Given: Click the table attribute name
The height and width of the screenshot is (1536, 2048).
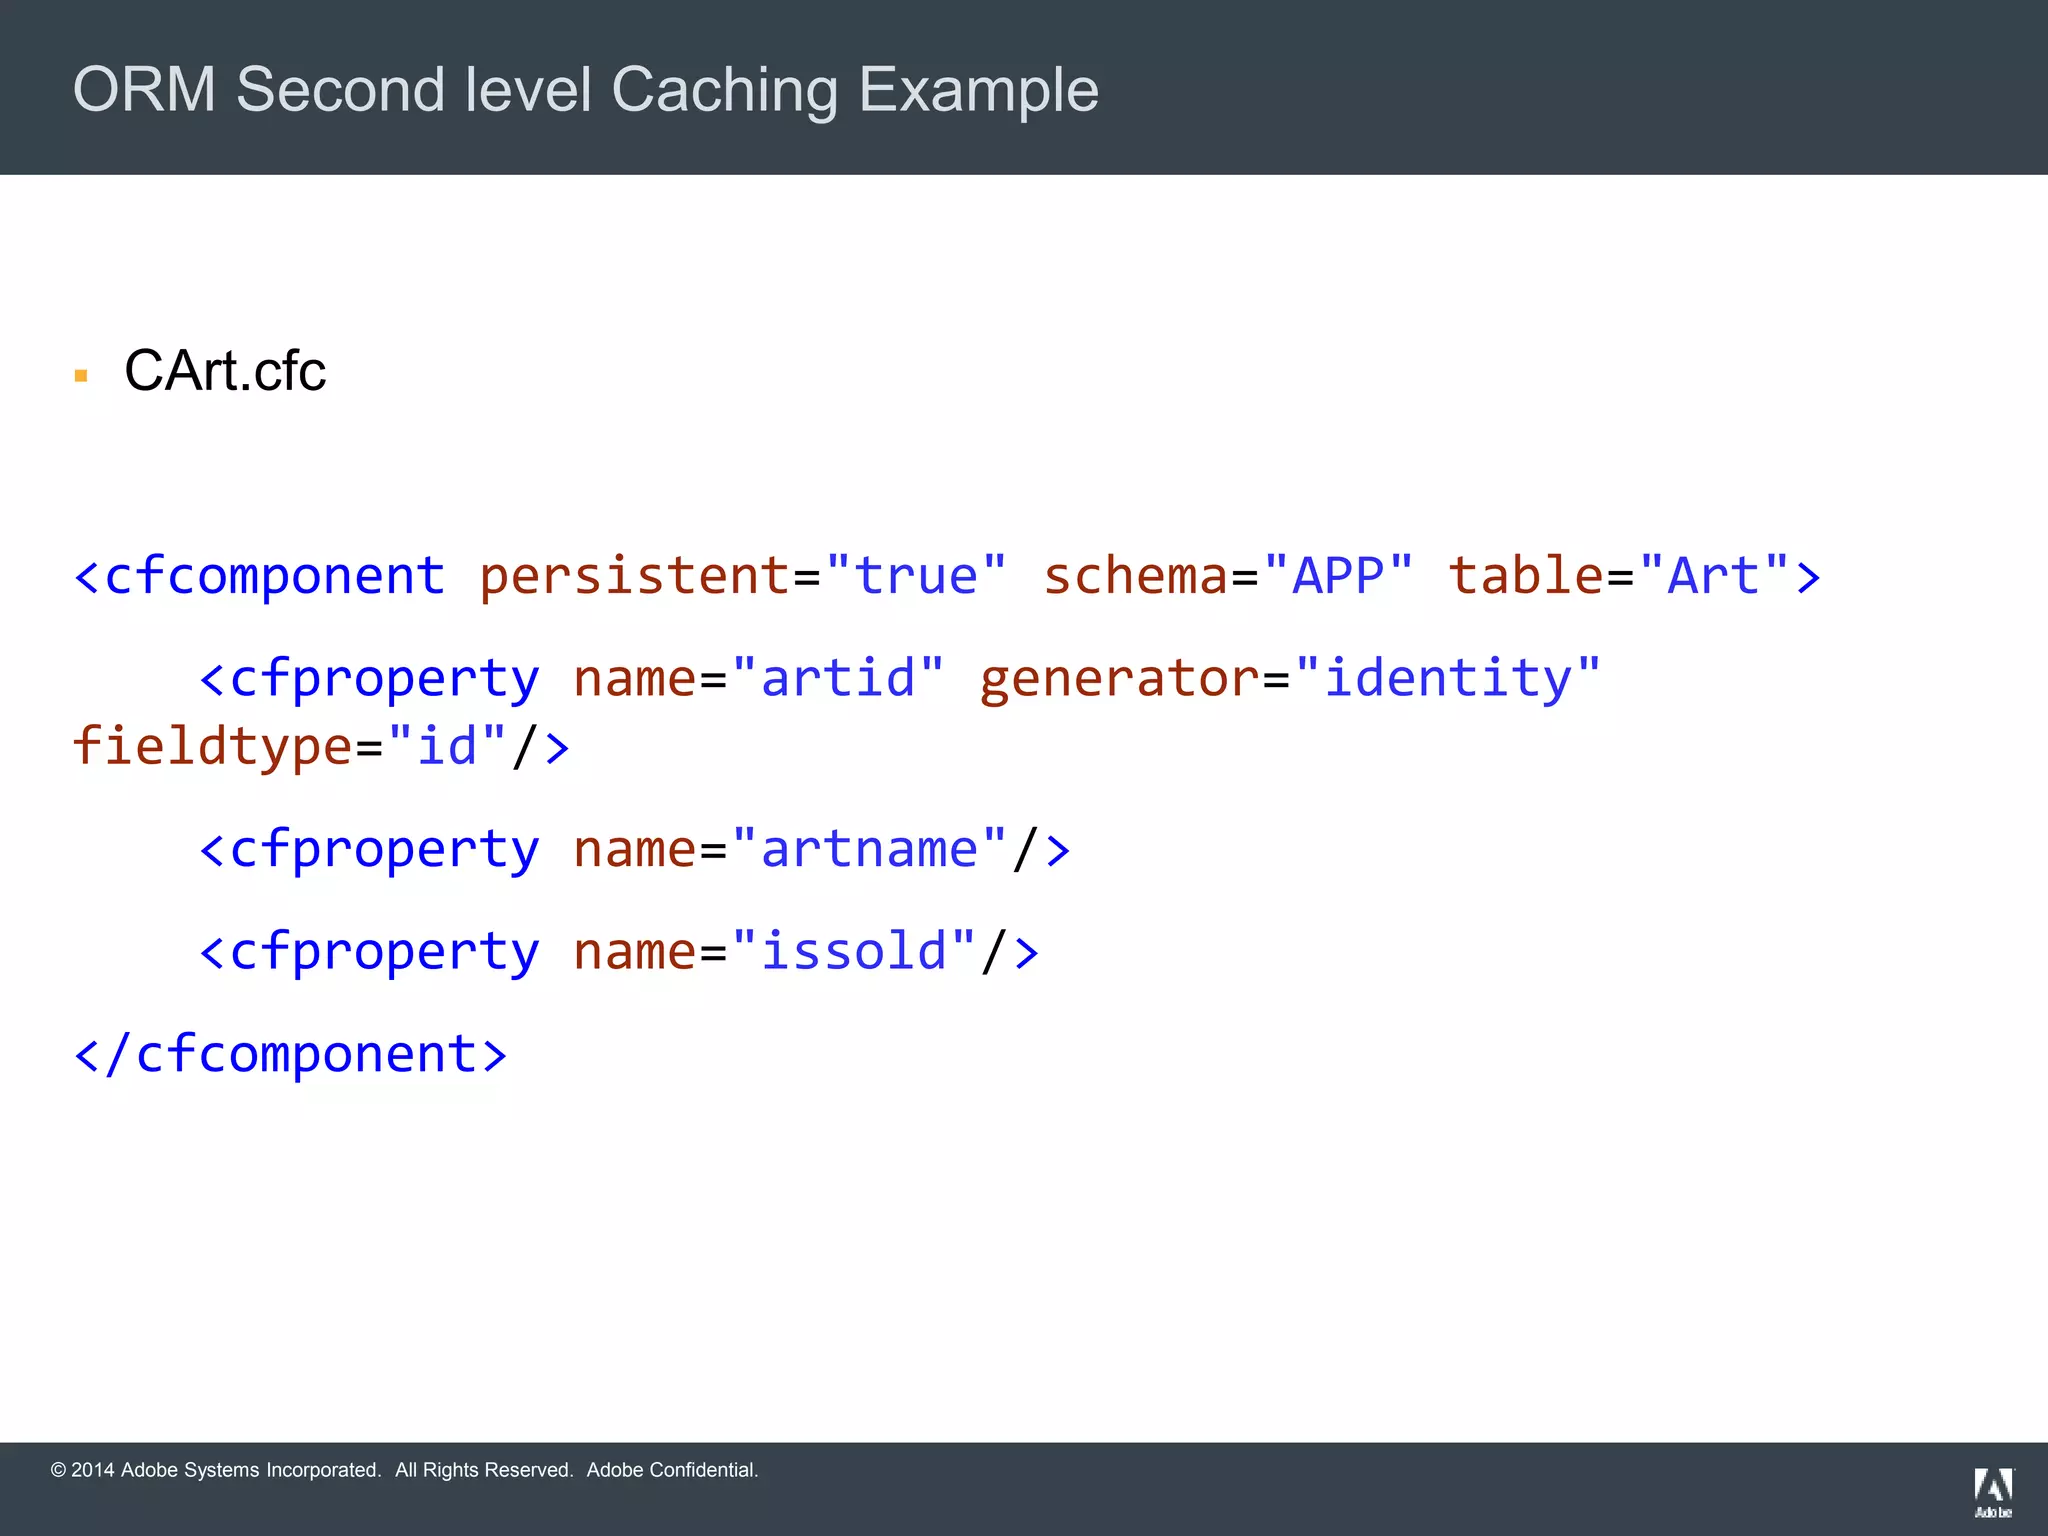Looking at the screenshot, I should click(x=1526, y=577).
